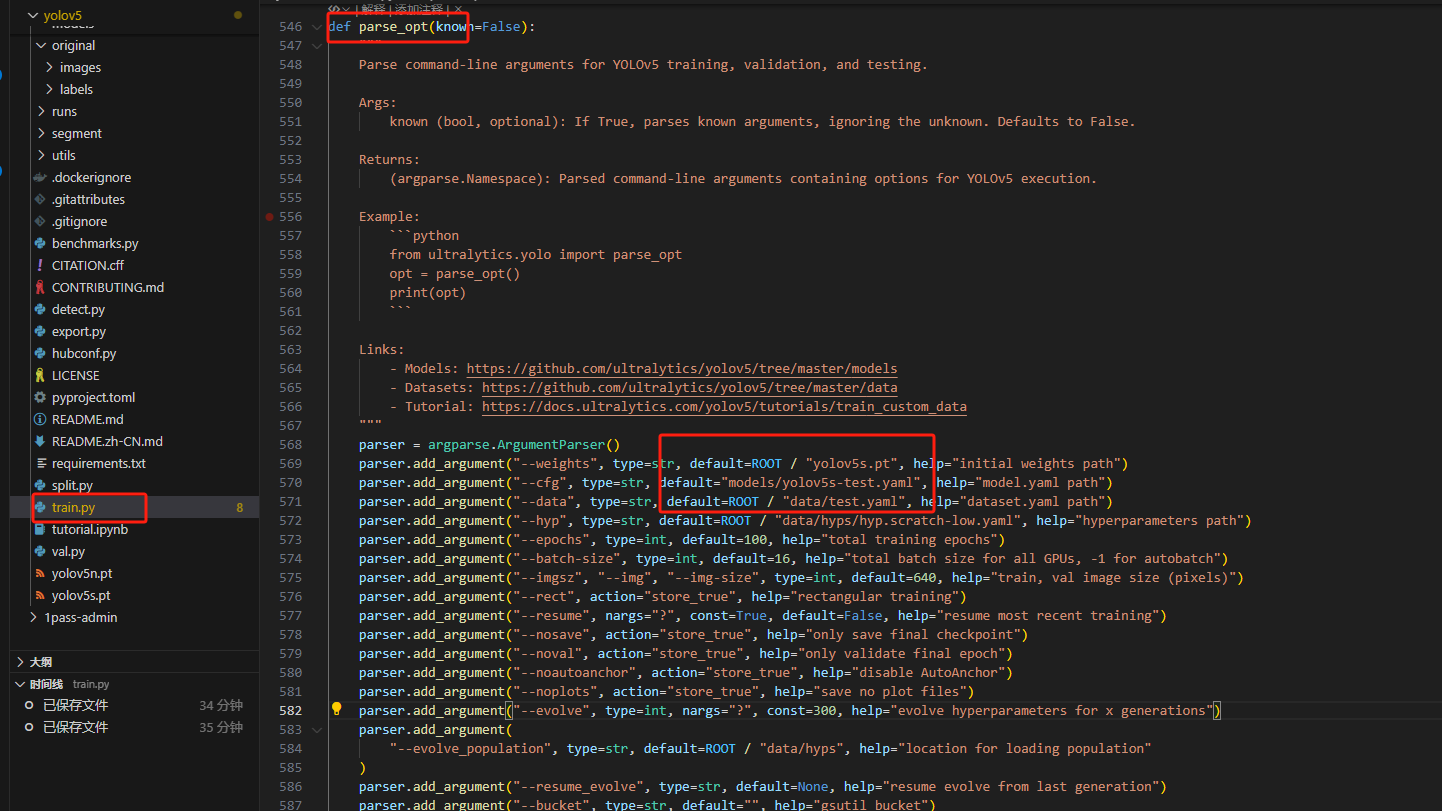Click "data/test.yaml" string on line 571
Screen dimensions: 1442x811
click(x=843, y=501)
